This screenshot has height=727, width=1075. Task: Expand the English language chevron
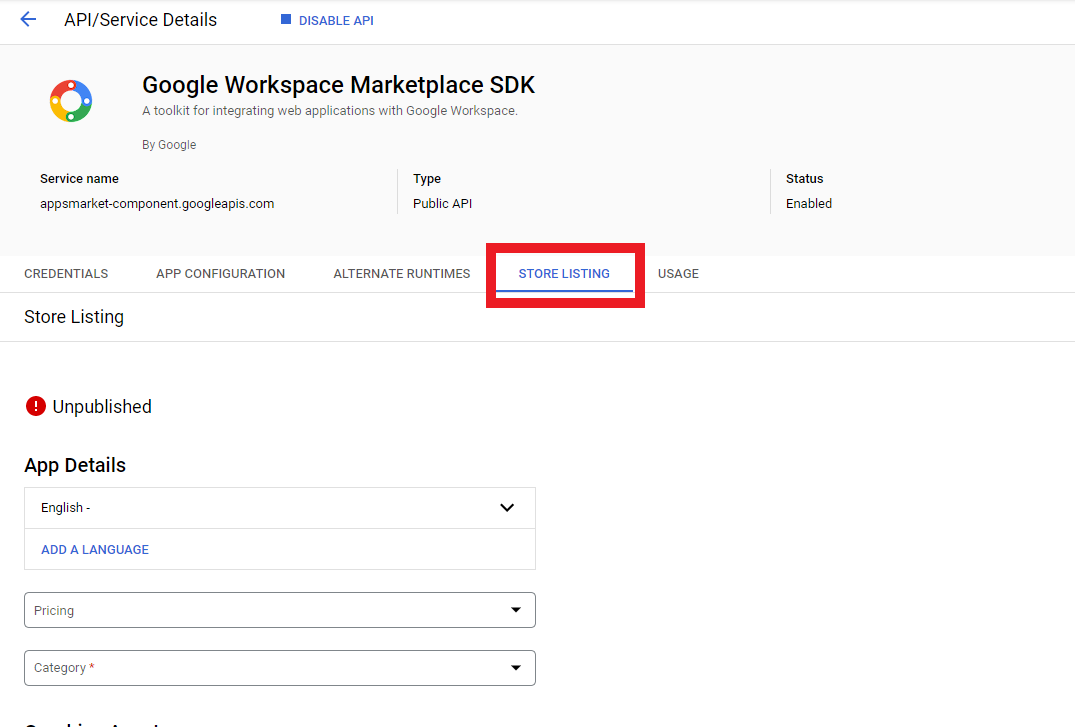[507, 508]
